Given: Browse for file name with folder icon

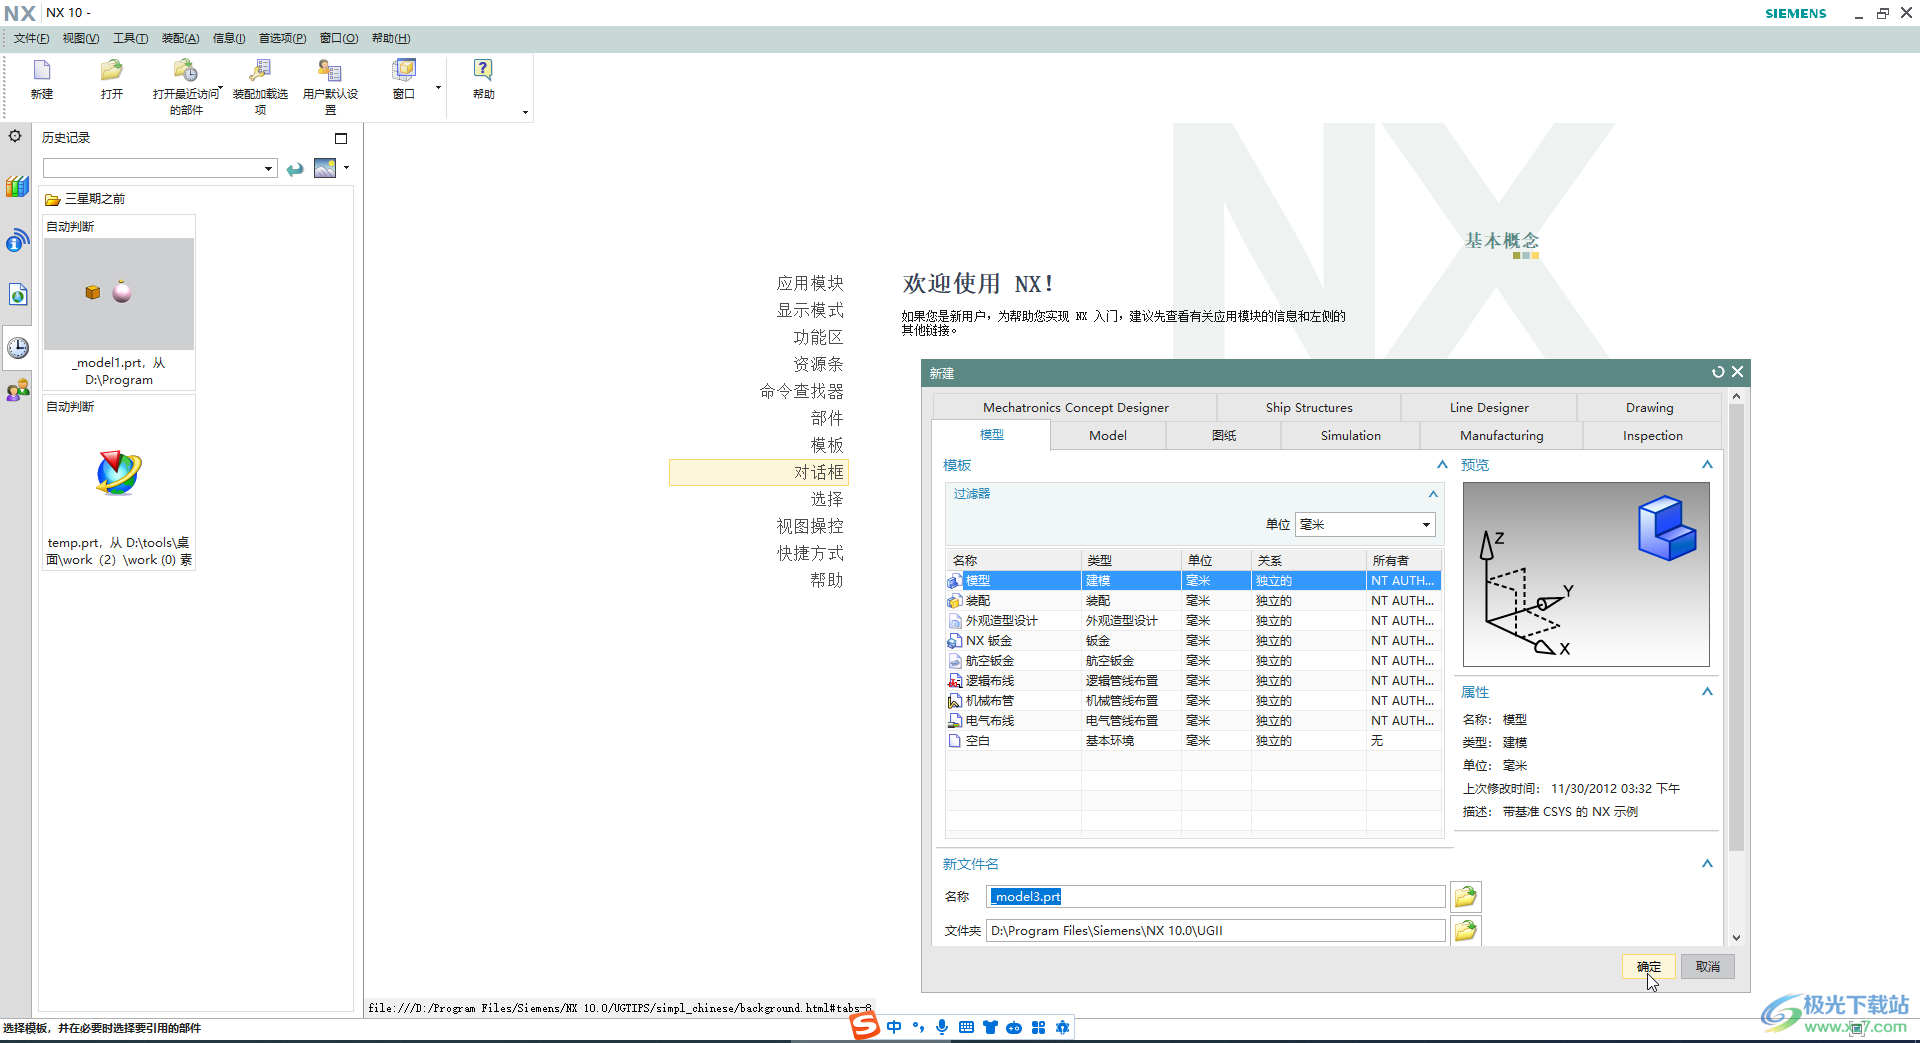Looking at the screenshot, I should 1466,897.
